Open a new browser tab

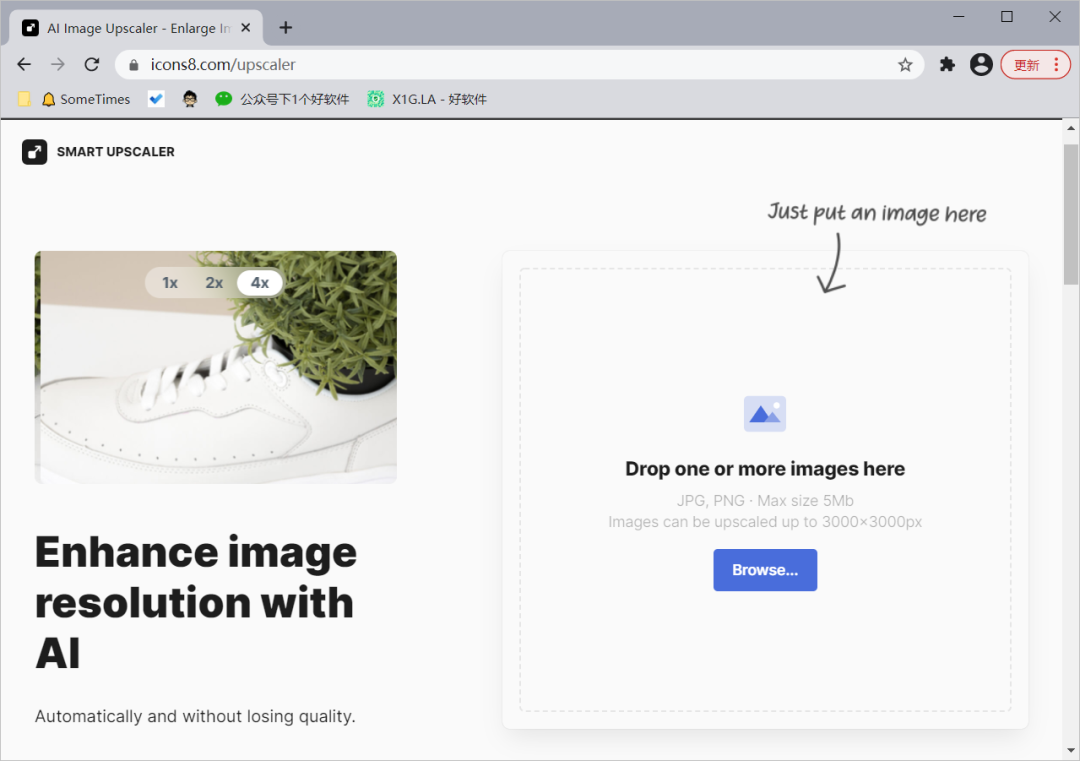pos(286,28)
